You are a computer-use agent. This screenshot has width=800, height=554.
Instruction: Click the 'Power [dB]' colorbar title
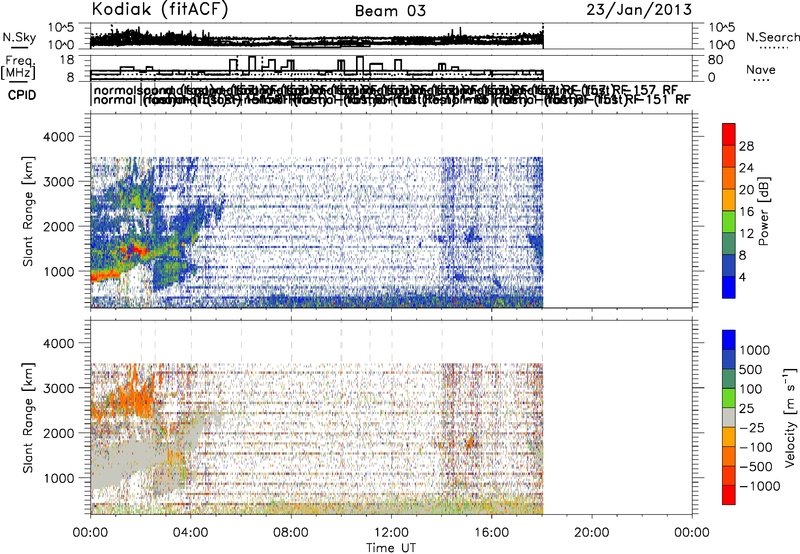pyautogui.click(x=764, y=211)
